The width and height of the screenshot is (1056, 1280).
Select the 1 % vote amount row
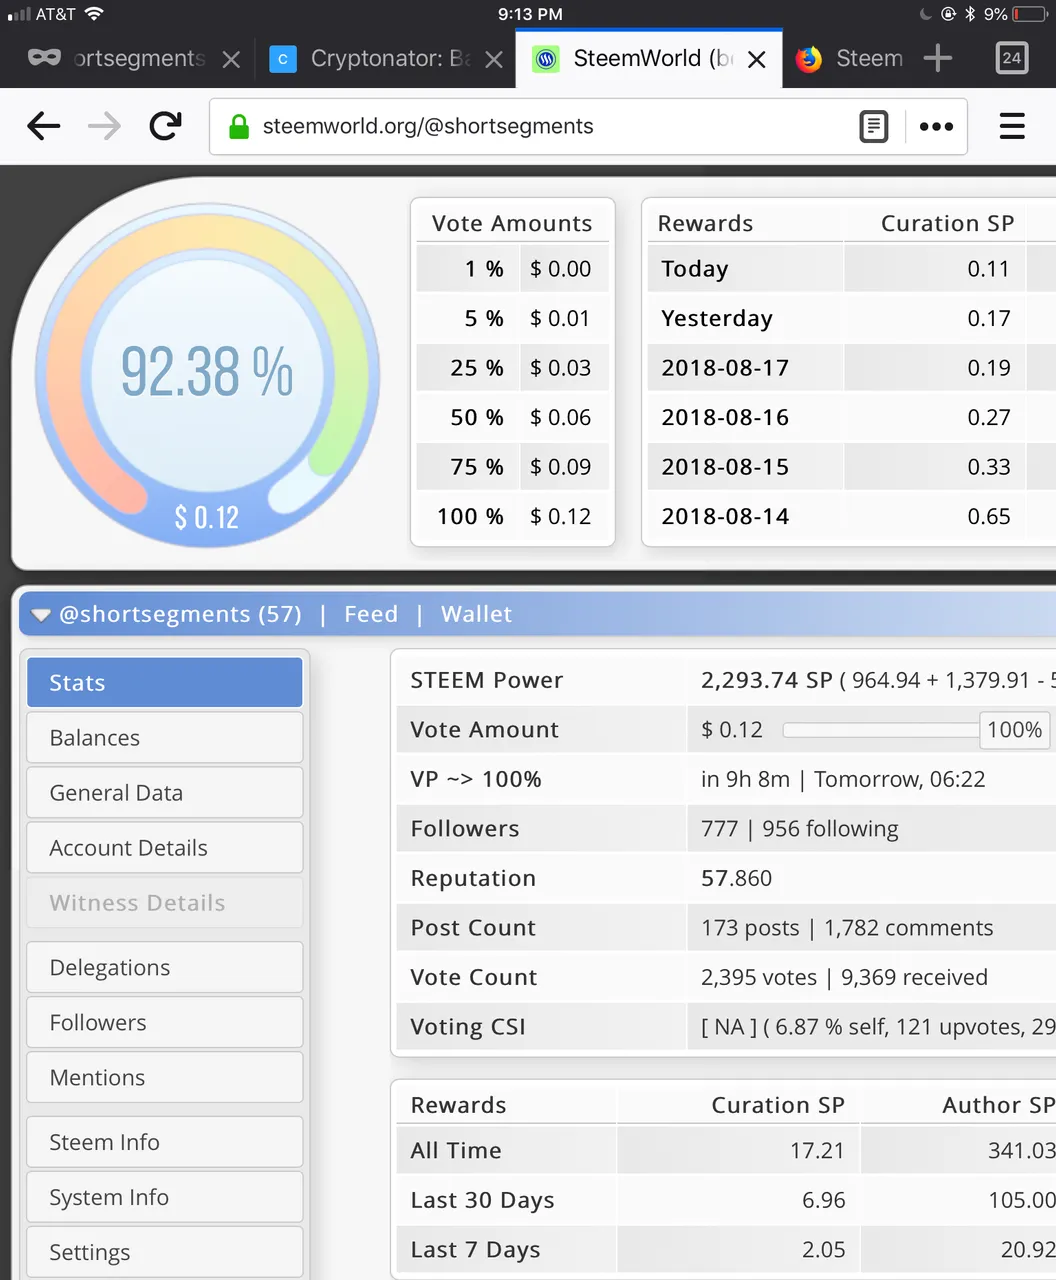[512, 269]
